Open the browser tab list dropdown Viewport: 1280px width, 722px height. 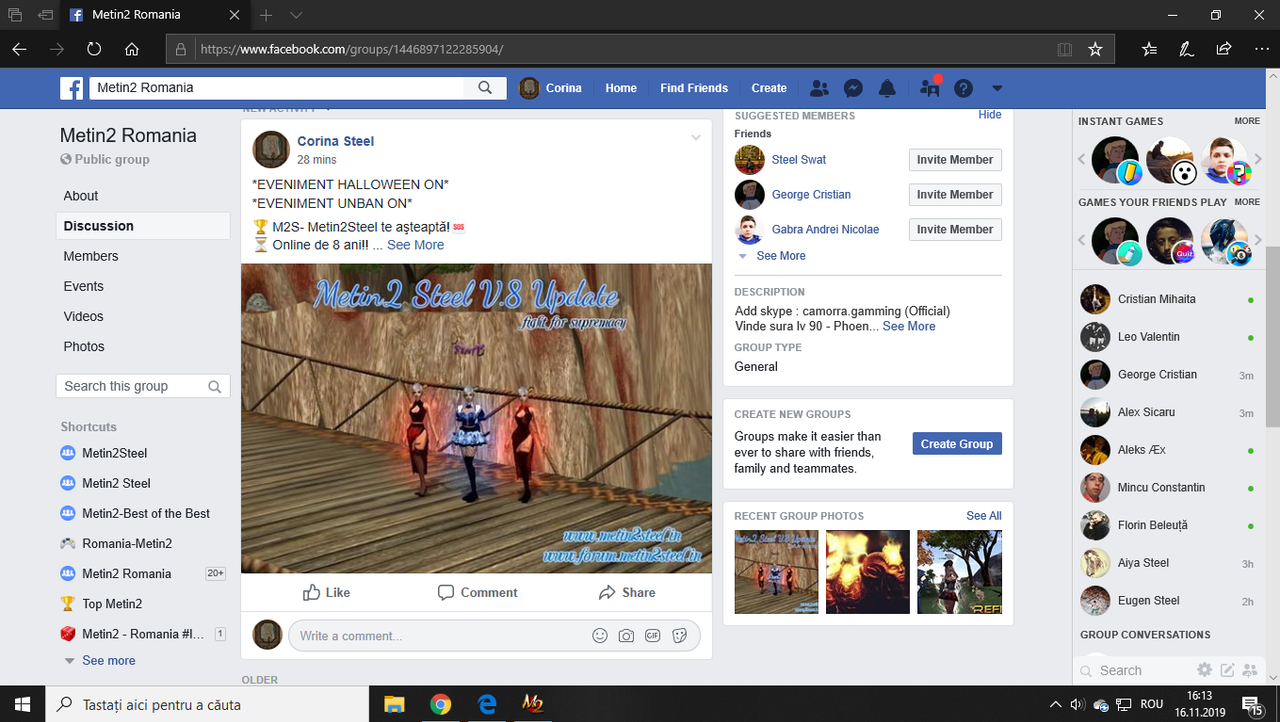296,15
